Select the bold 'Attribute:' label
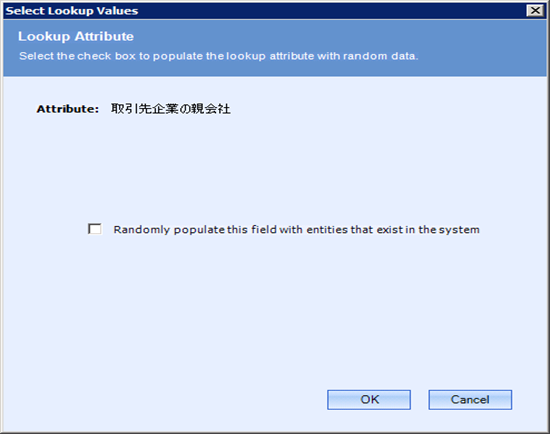 click(x=68, y=109)
